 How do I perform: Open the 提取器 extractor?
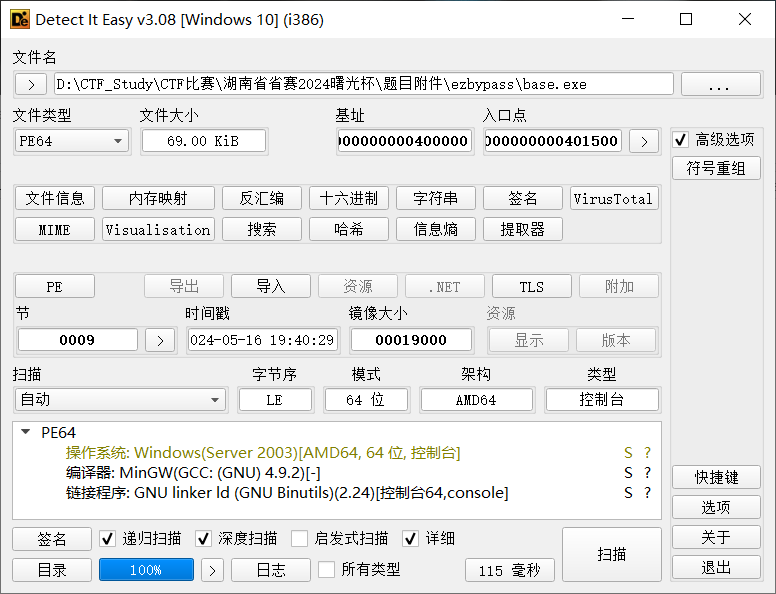[x=523, y=230]
